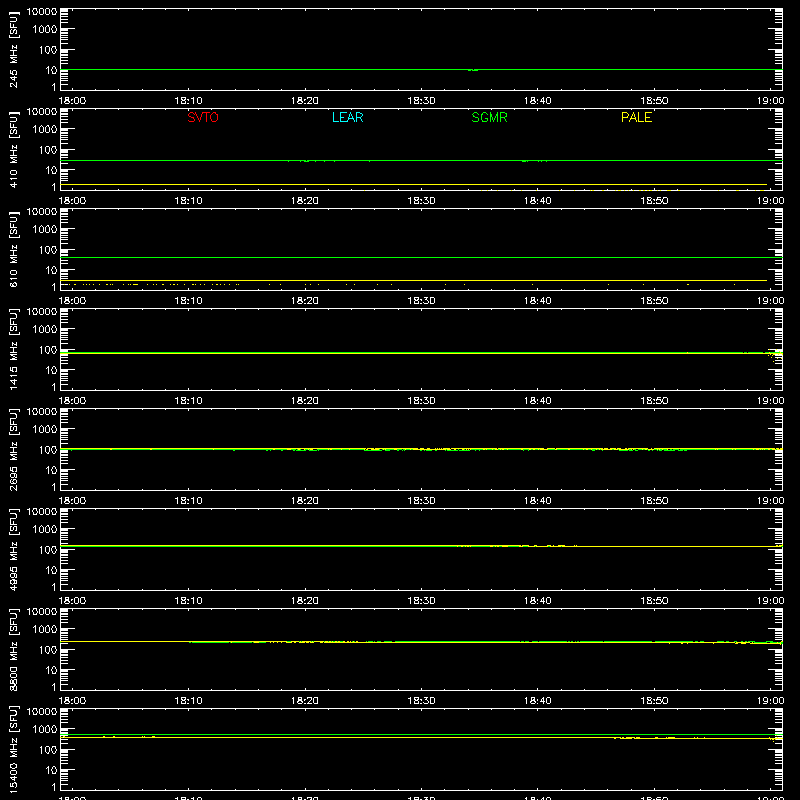This screenshot has width=800, height=800.
Task: Click the 10000 tick in the 245 MHz plot
Action: [x=42, y=12]
